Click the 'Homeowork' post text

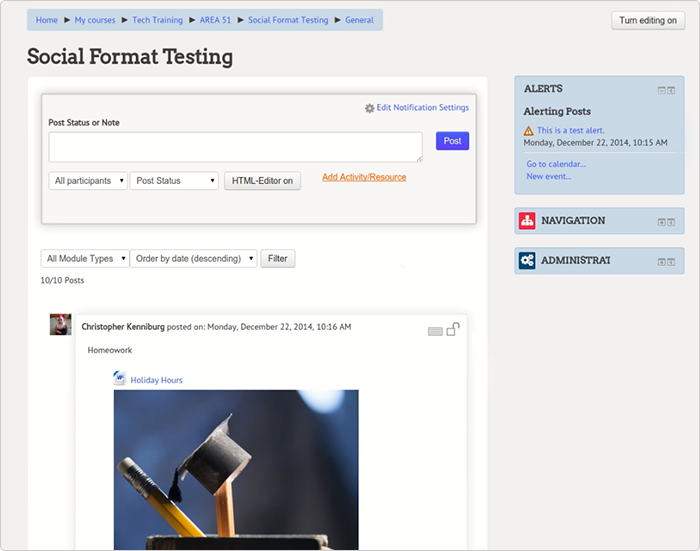pos(109,351)
